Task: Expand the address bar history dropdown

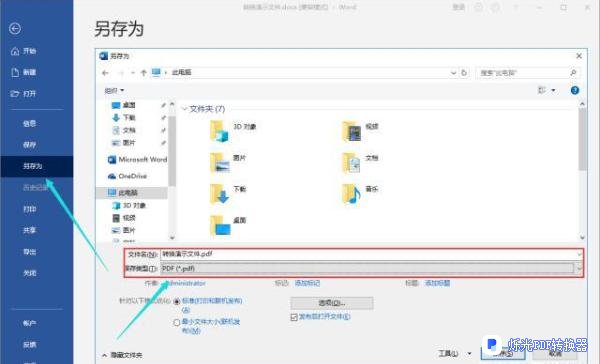Action: tap(453, 73)
